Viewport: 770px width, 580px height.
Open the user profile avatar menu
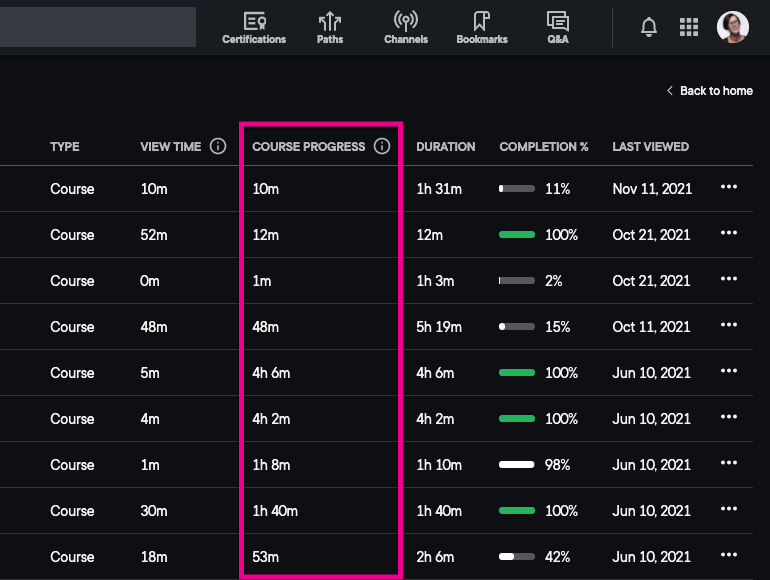(x=732, y=27)
